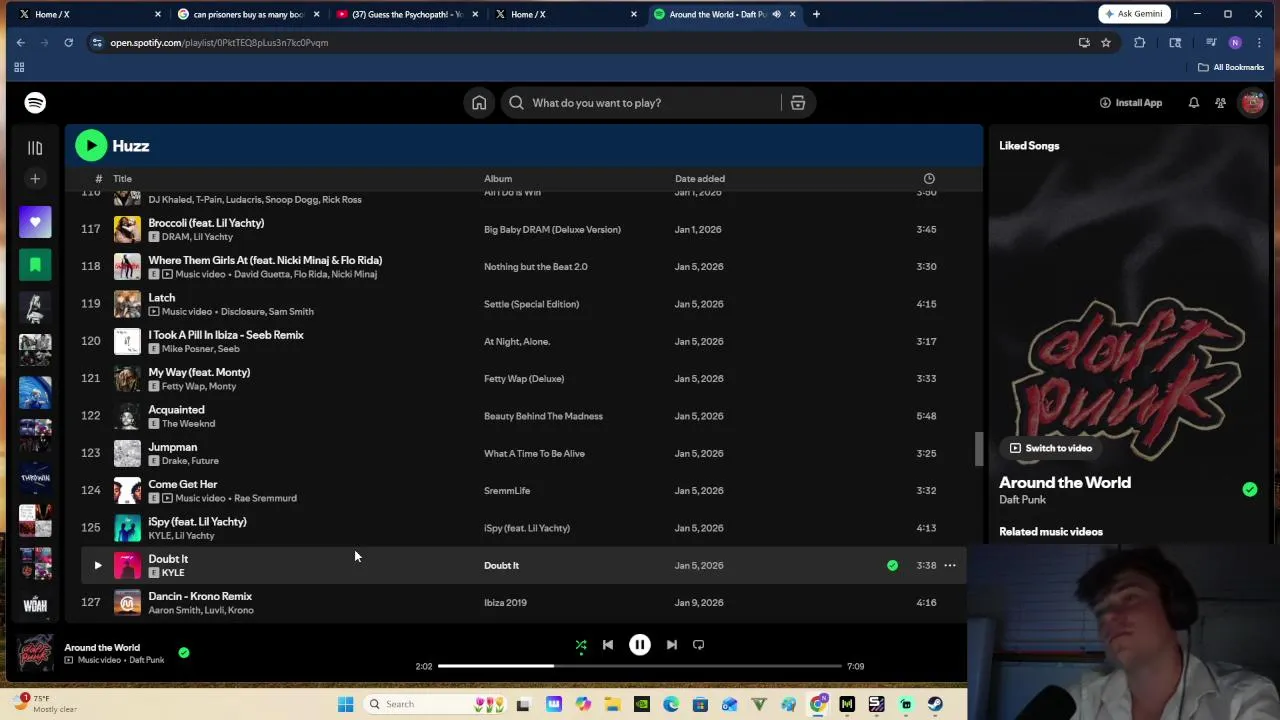Open Your Episodes green bookmark tile

tap(35, 265)
